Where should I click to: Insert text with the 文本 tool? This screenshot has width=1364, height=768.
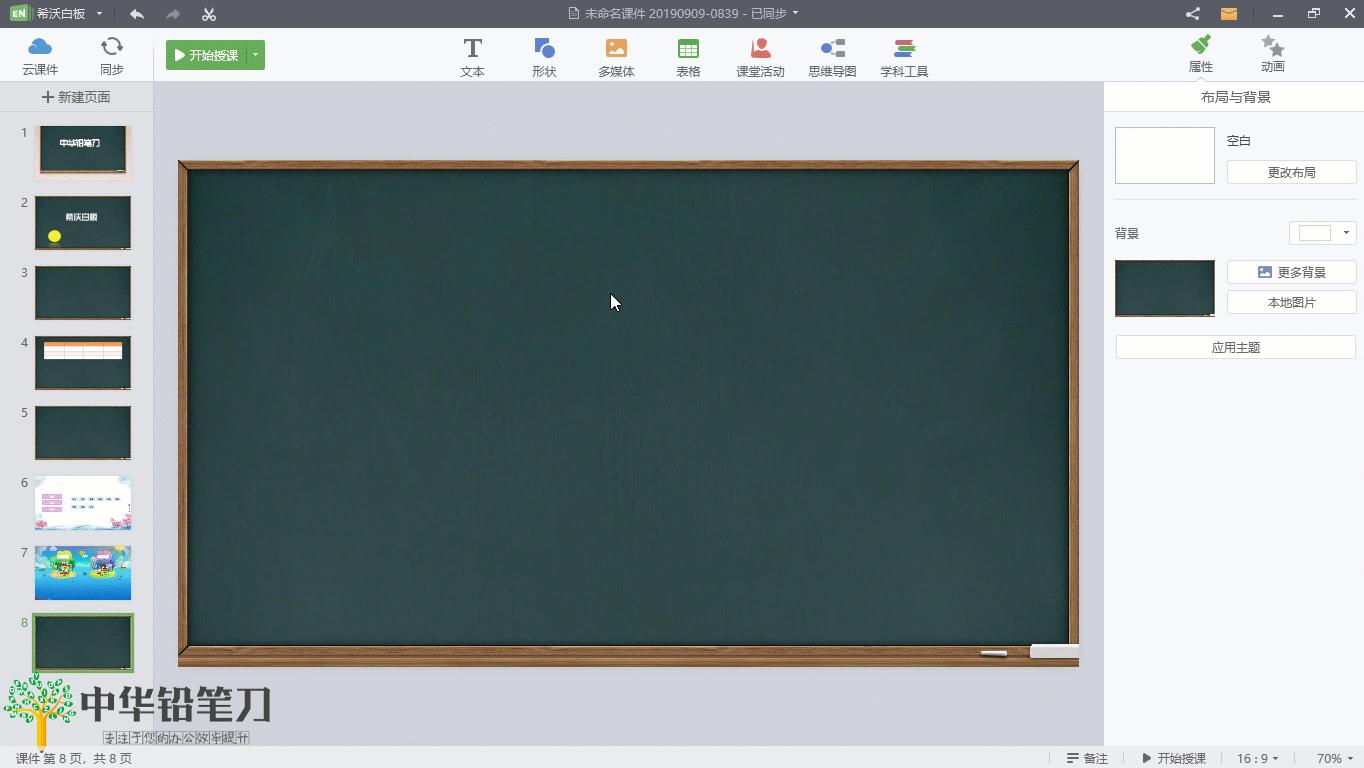(472, 57)
